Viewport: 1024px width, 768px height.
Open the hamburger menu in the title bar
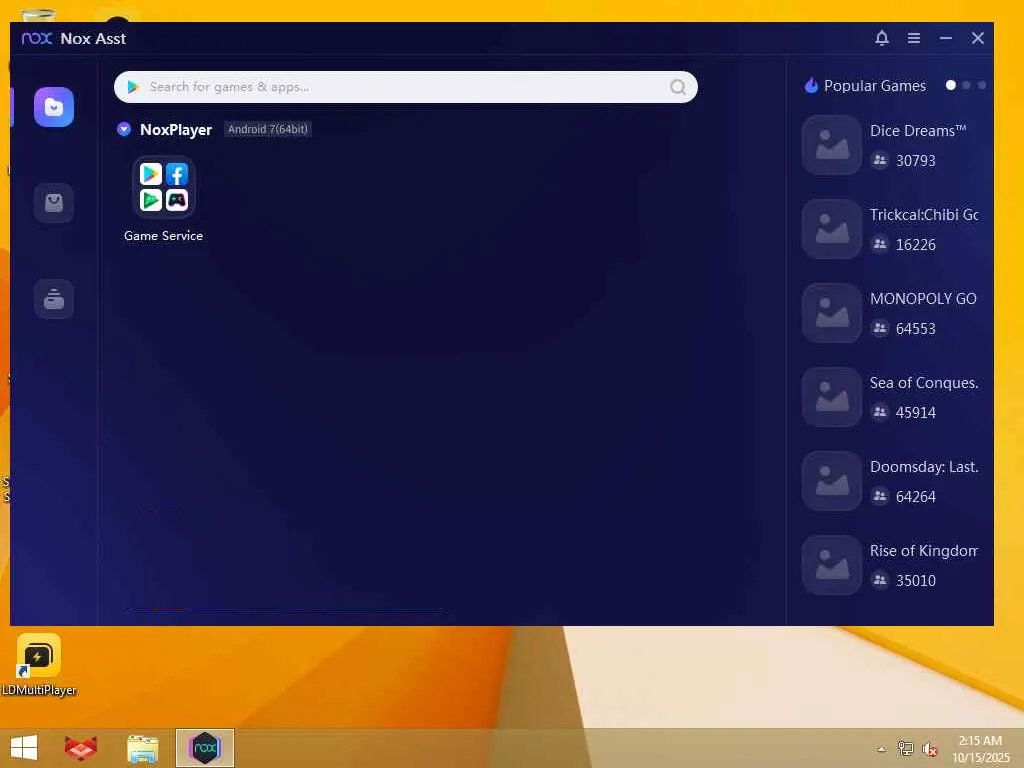tap(914, 39)
